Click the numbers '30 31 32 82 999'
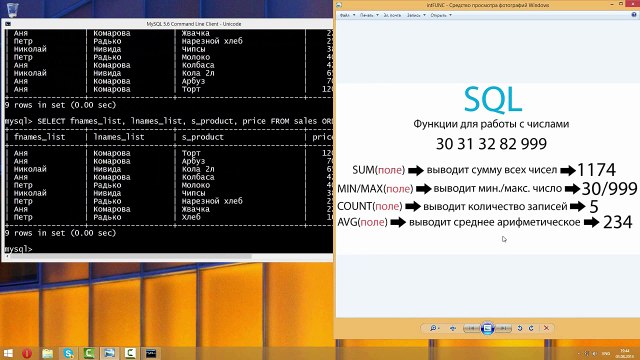The width and height of the screenshot is (640, 360). (x=491, y=144)
